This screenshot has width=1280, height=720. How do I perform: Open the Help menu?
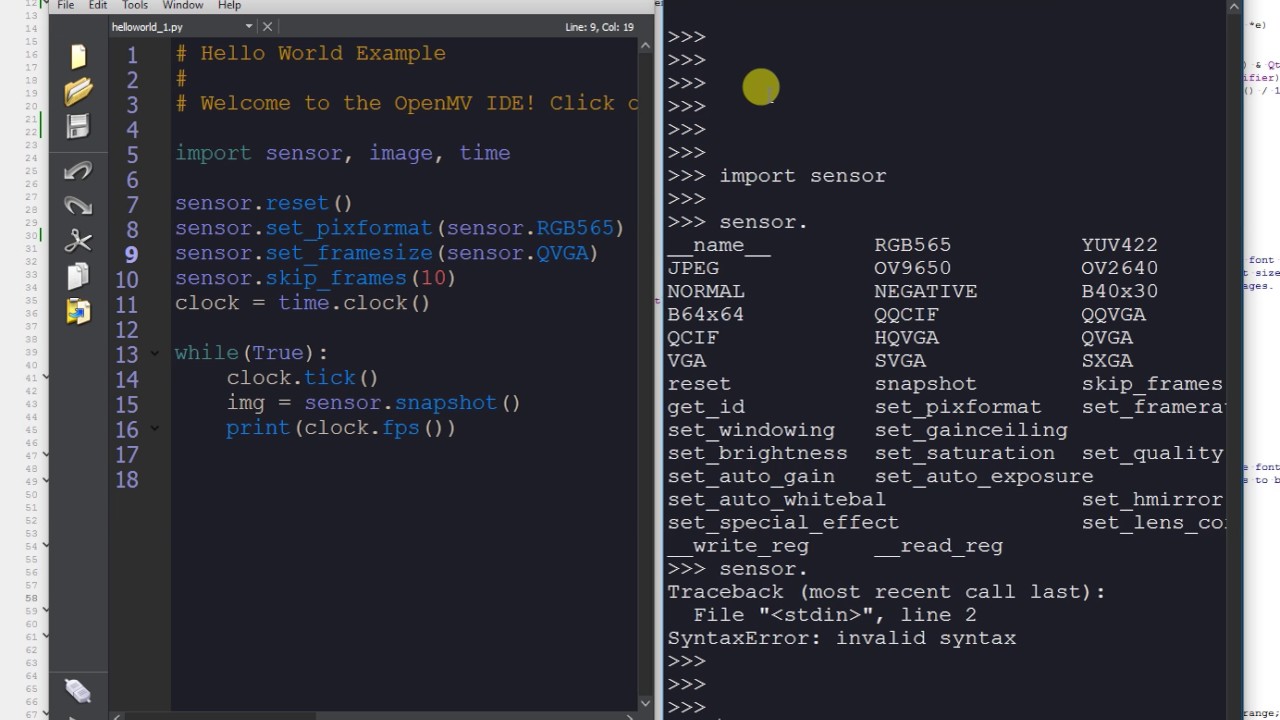click(x=230, y=5)
